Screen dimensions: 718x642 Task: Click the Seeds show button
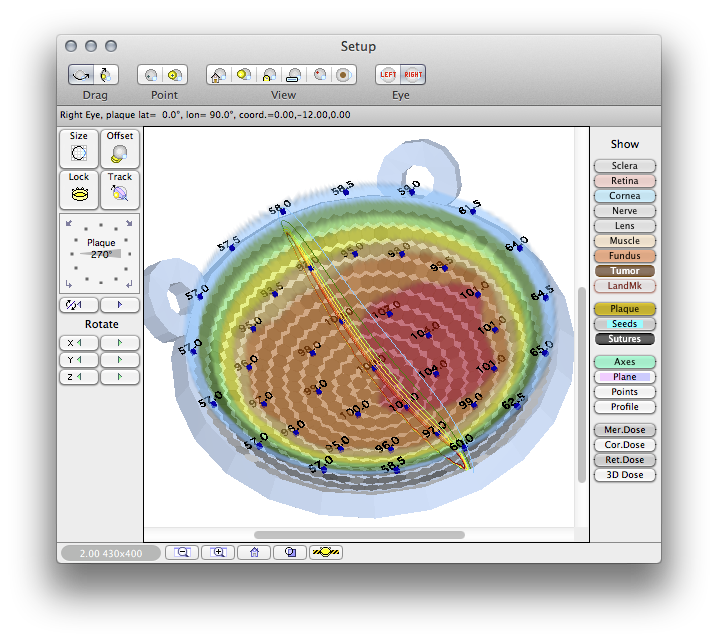click(x=624, y=325)
